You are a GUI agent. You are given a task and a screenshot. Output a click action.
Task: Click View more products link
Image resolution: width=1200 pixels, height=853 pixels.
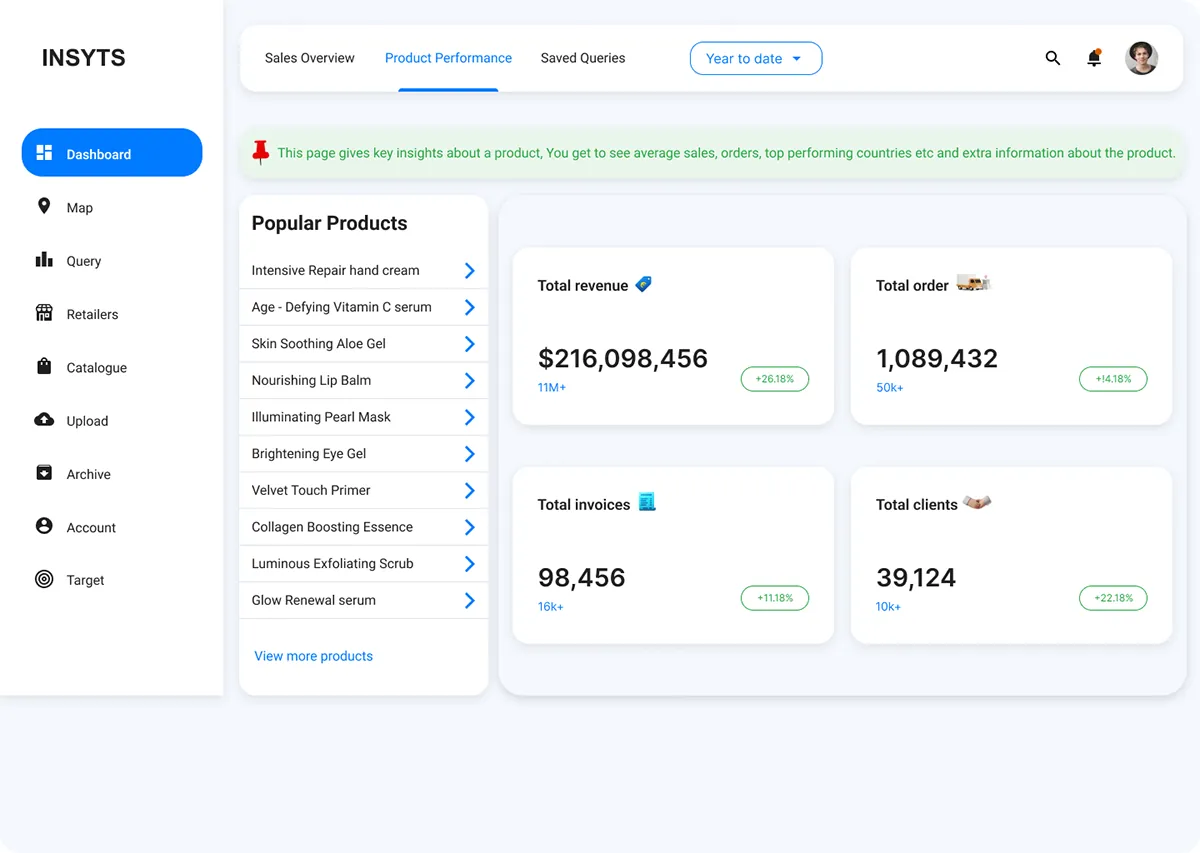point(313,656)
